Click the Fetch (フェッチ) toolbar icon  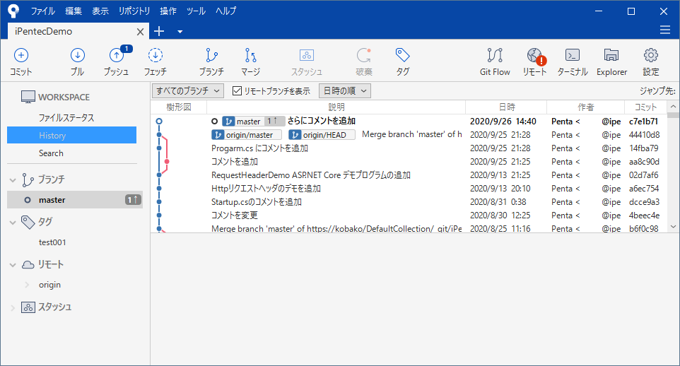[155, 55]
